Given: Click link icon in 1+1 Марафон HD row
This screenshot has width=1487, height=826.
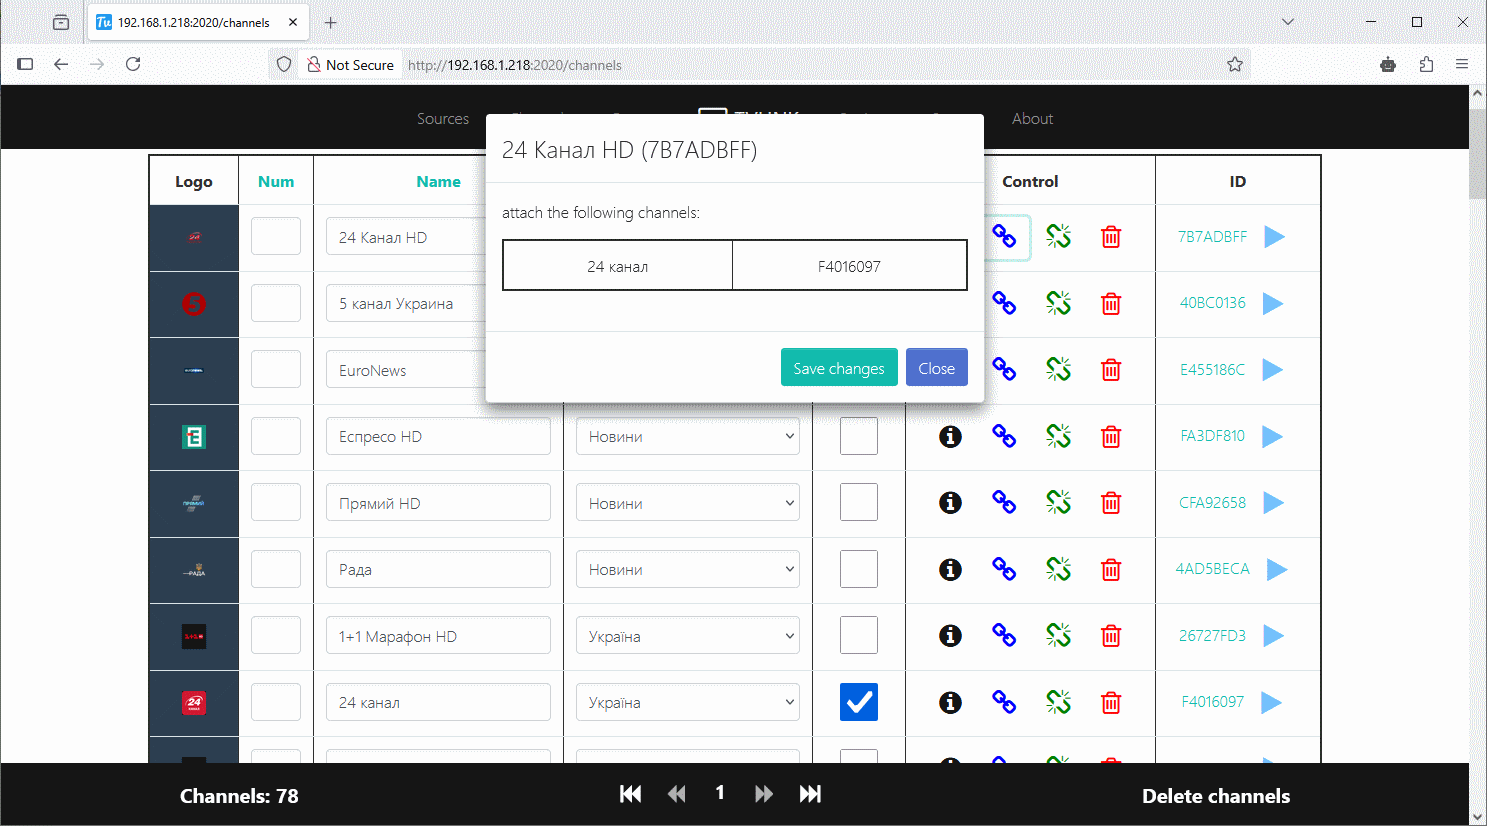Looking at the screenshot, I should tap(1004, 636).
